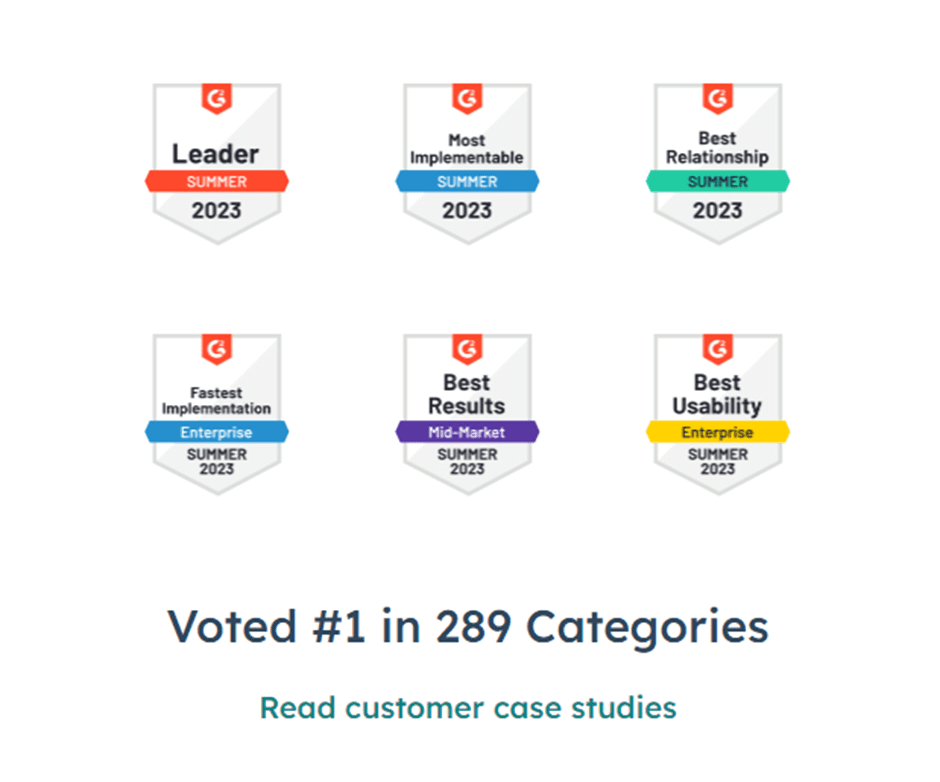
Task: Open the Read customer case studies link
Action: [468, 708]
